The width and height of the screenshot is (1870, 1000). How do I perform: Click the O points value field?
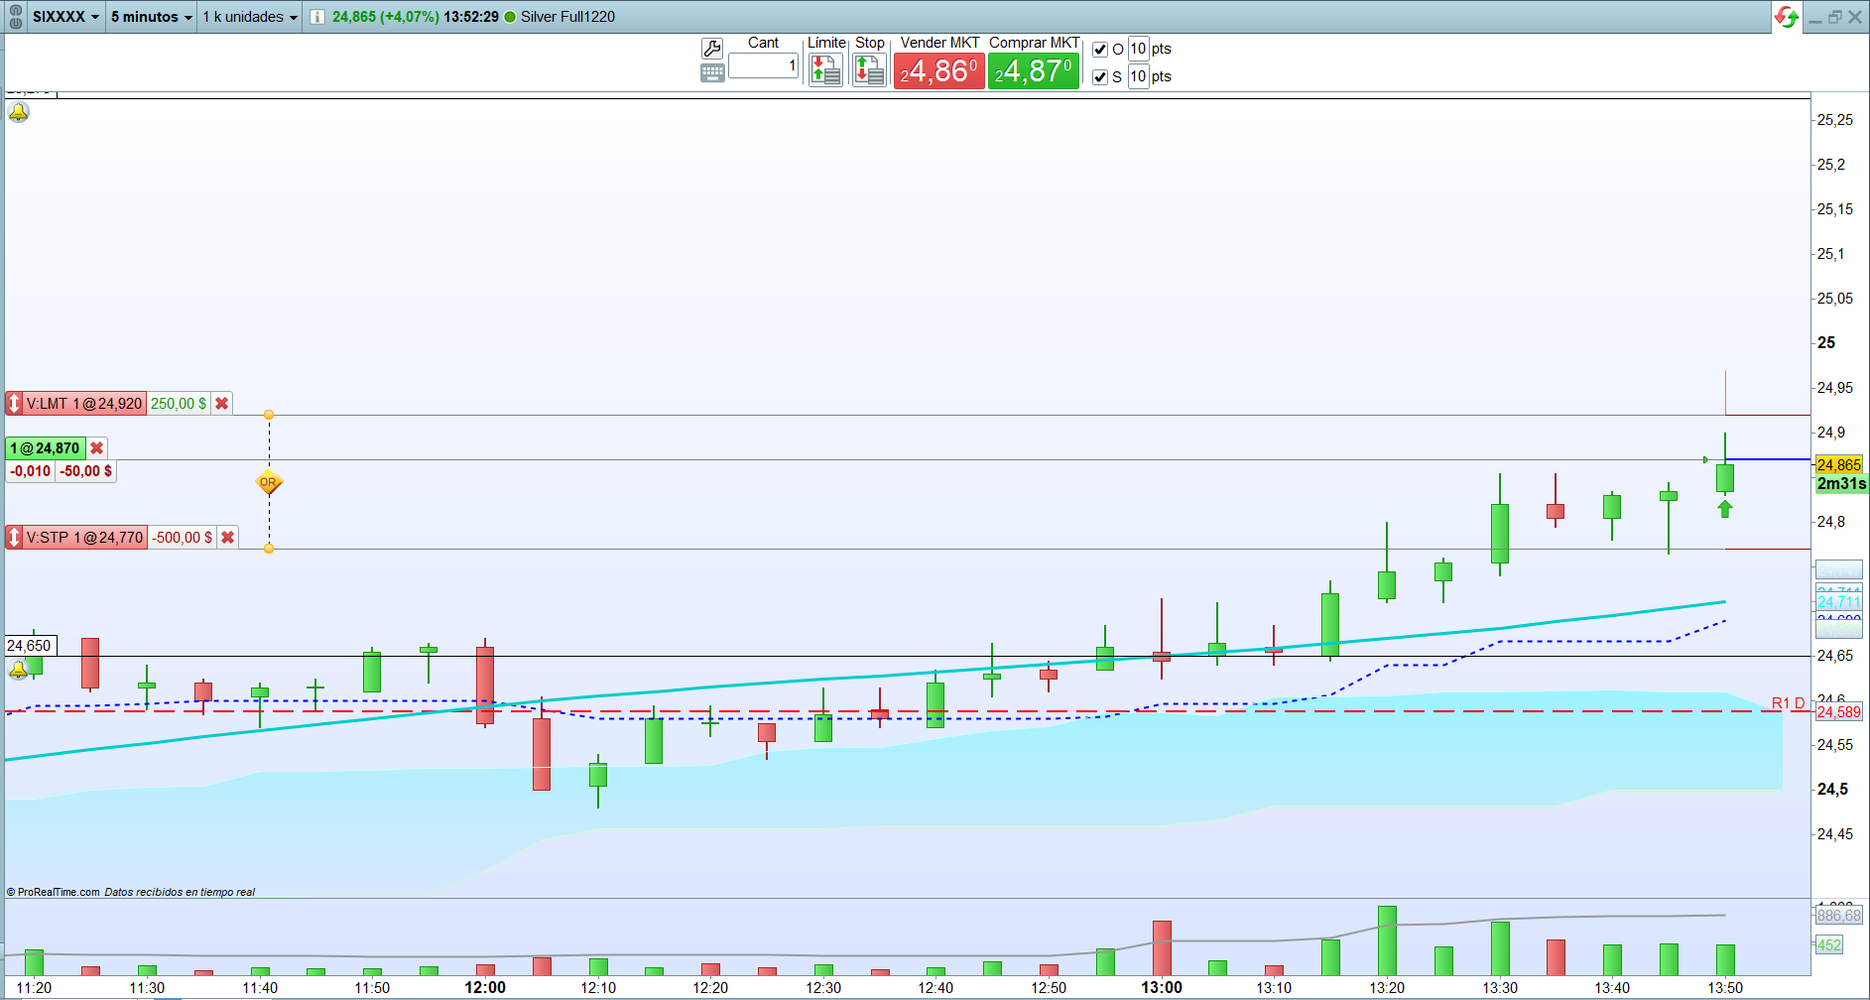[x=1138, y=49]
